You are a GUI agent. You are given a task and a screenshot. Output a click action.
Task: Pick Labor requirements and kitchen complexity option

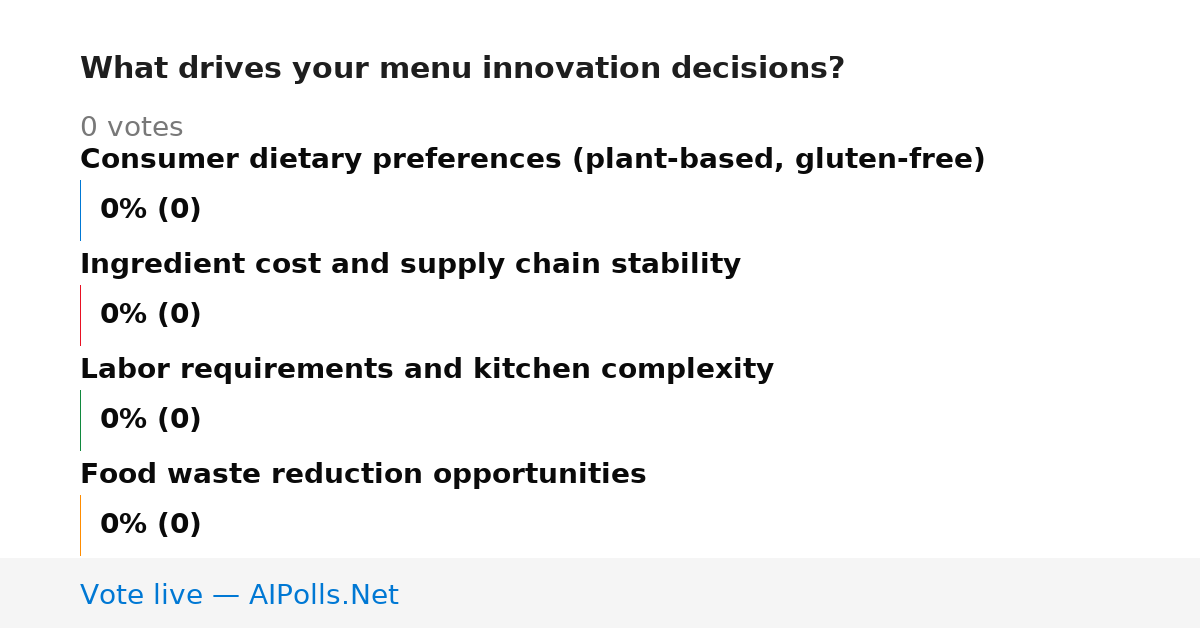click(x=427, y=370)
